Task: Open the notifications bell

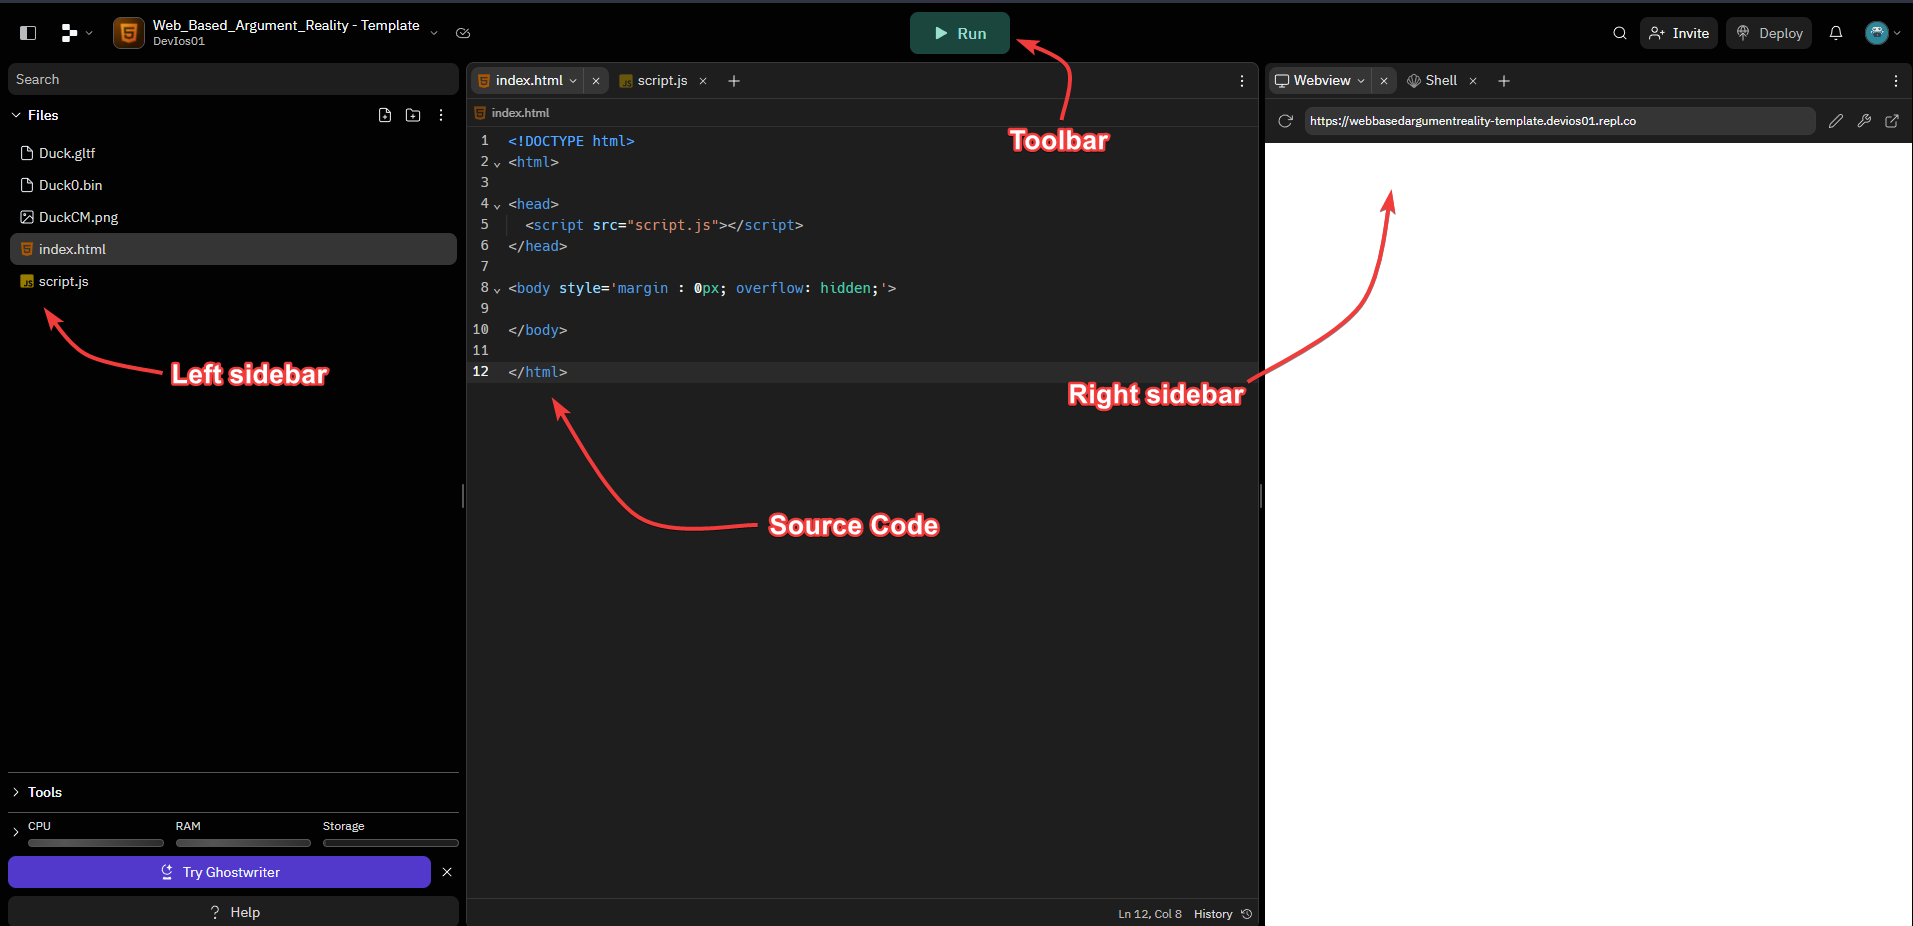Action: click(x=1836, y=33)
